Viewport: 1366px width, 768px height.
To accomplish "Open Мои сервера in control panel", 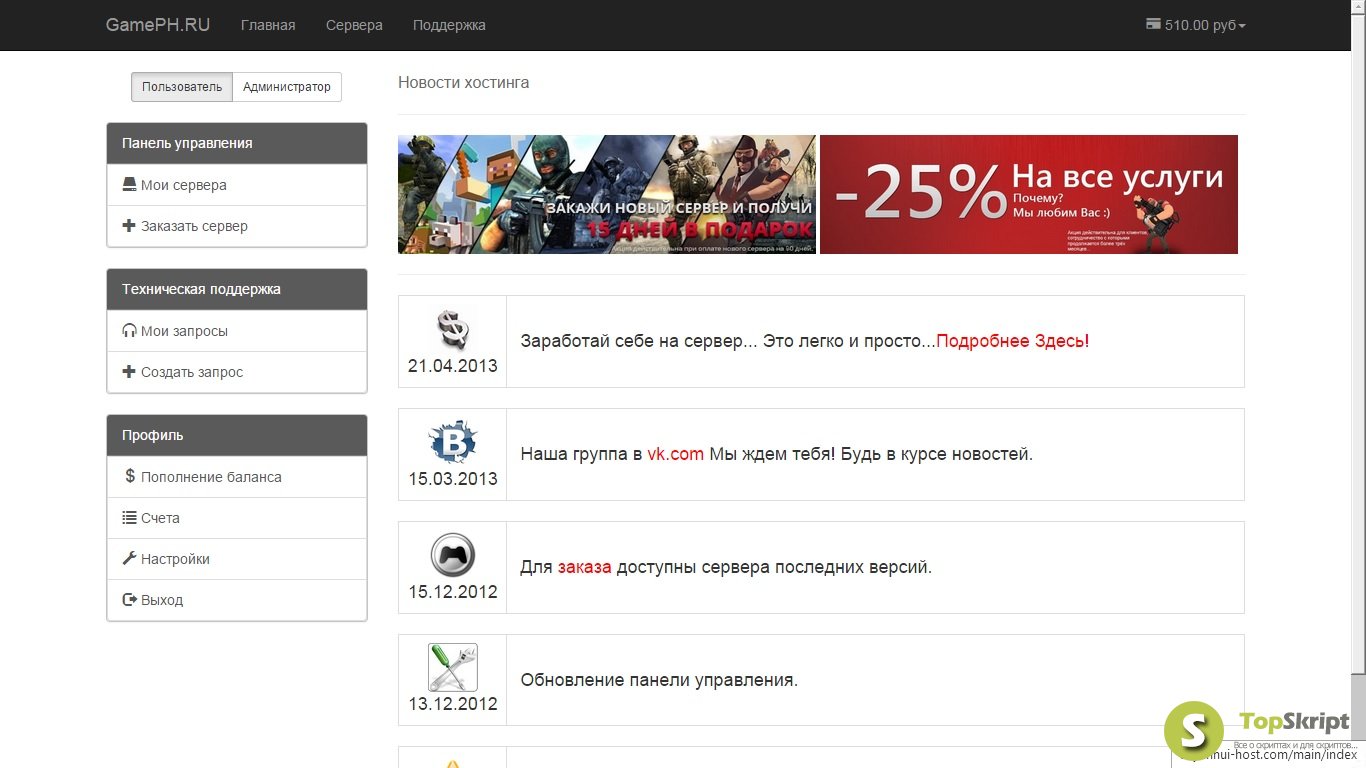I will (237, 185).
